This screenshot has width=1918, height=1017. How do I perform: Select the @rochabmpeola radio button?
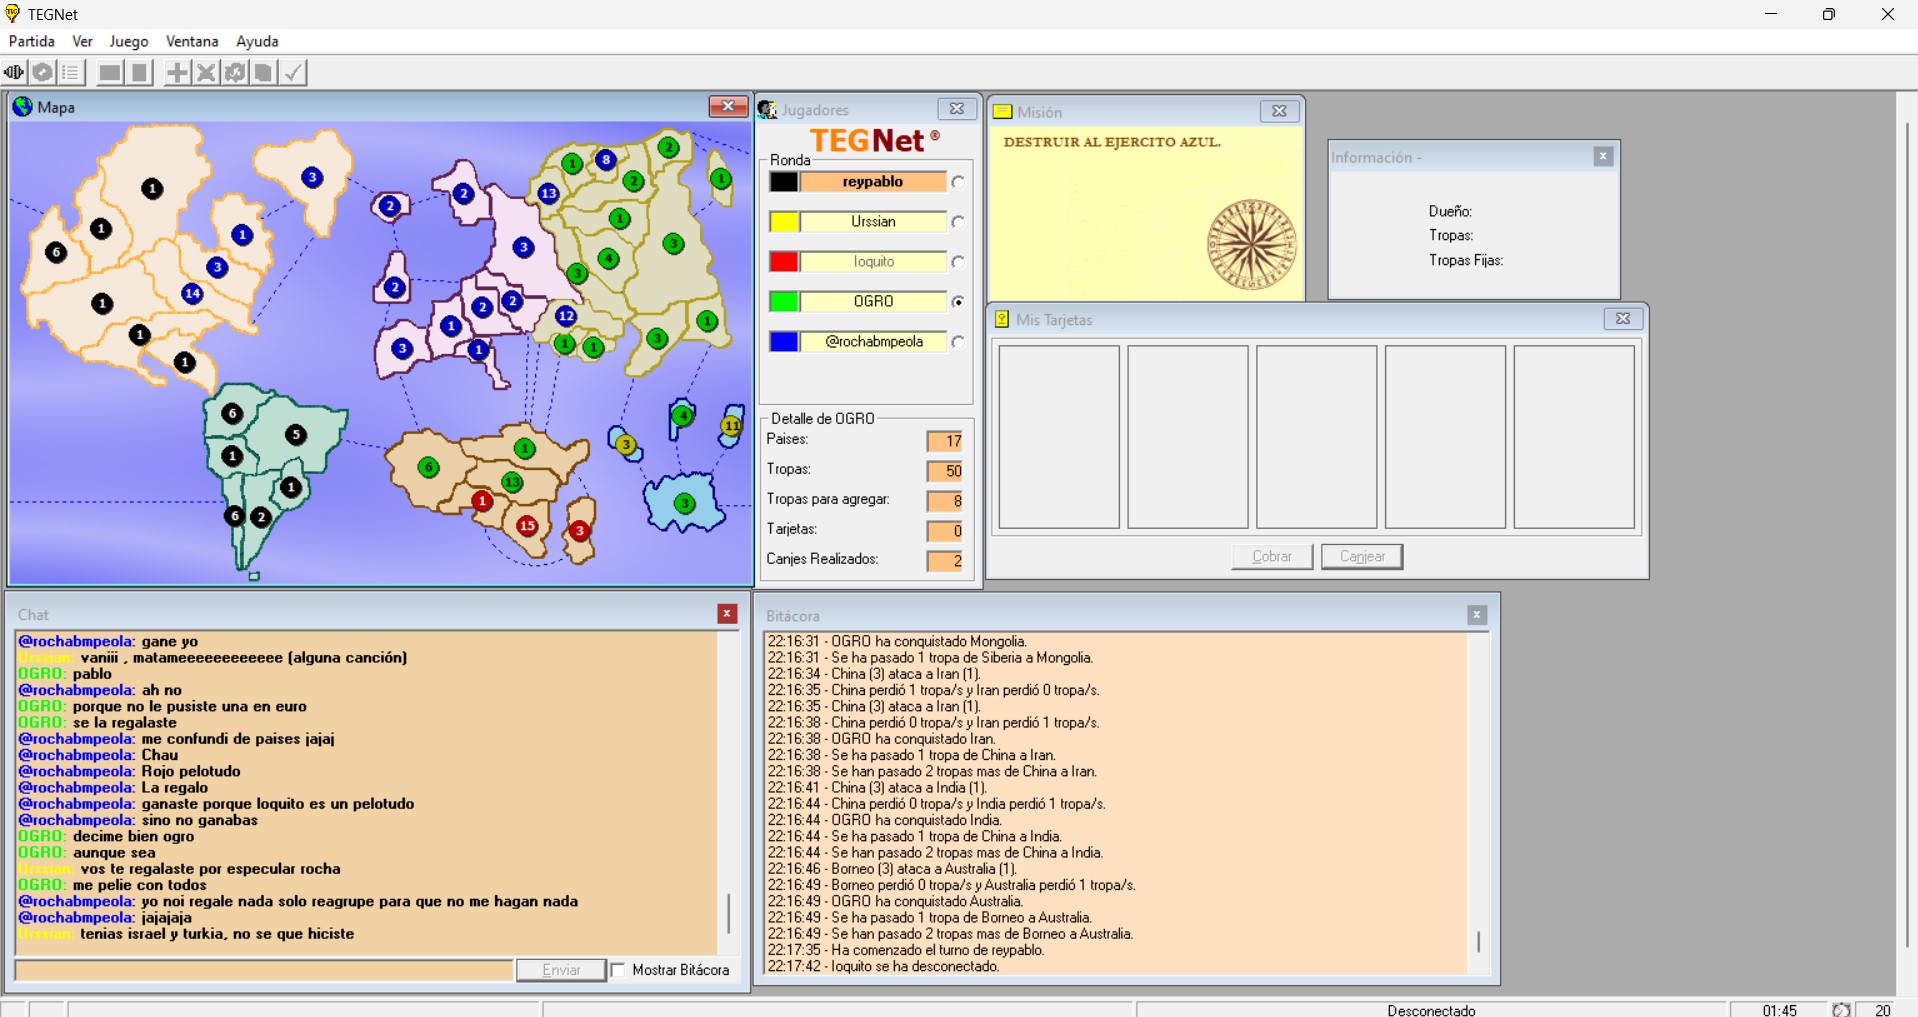[x=958, y=342]
